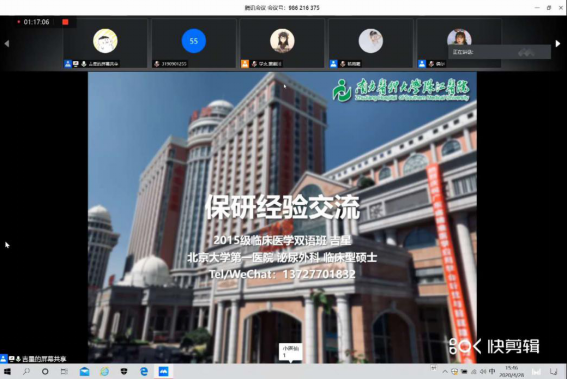Open the volume control in system tray
This screenshot has width=567, height=379.
(x=482, y=372)
